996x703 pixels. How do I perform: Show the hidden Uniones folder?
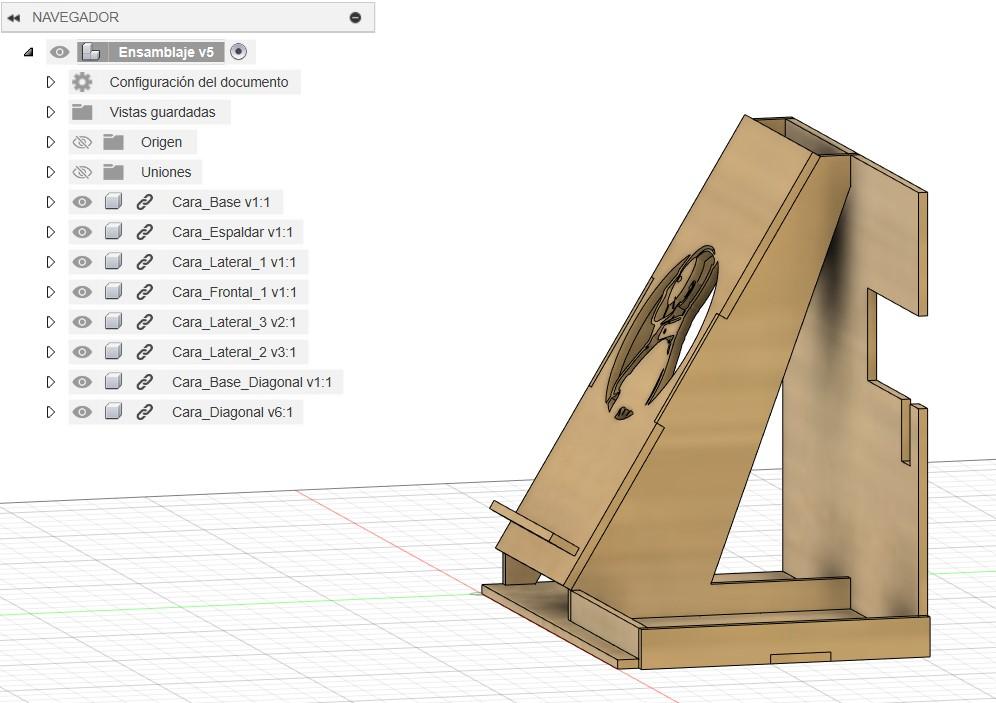click(x=82, y=171)
